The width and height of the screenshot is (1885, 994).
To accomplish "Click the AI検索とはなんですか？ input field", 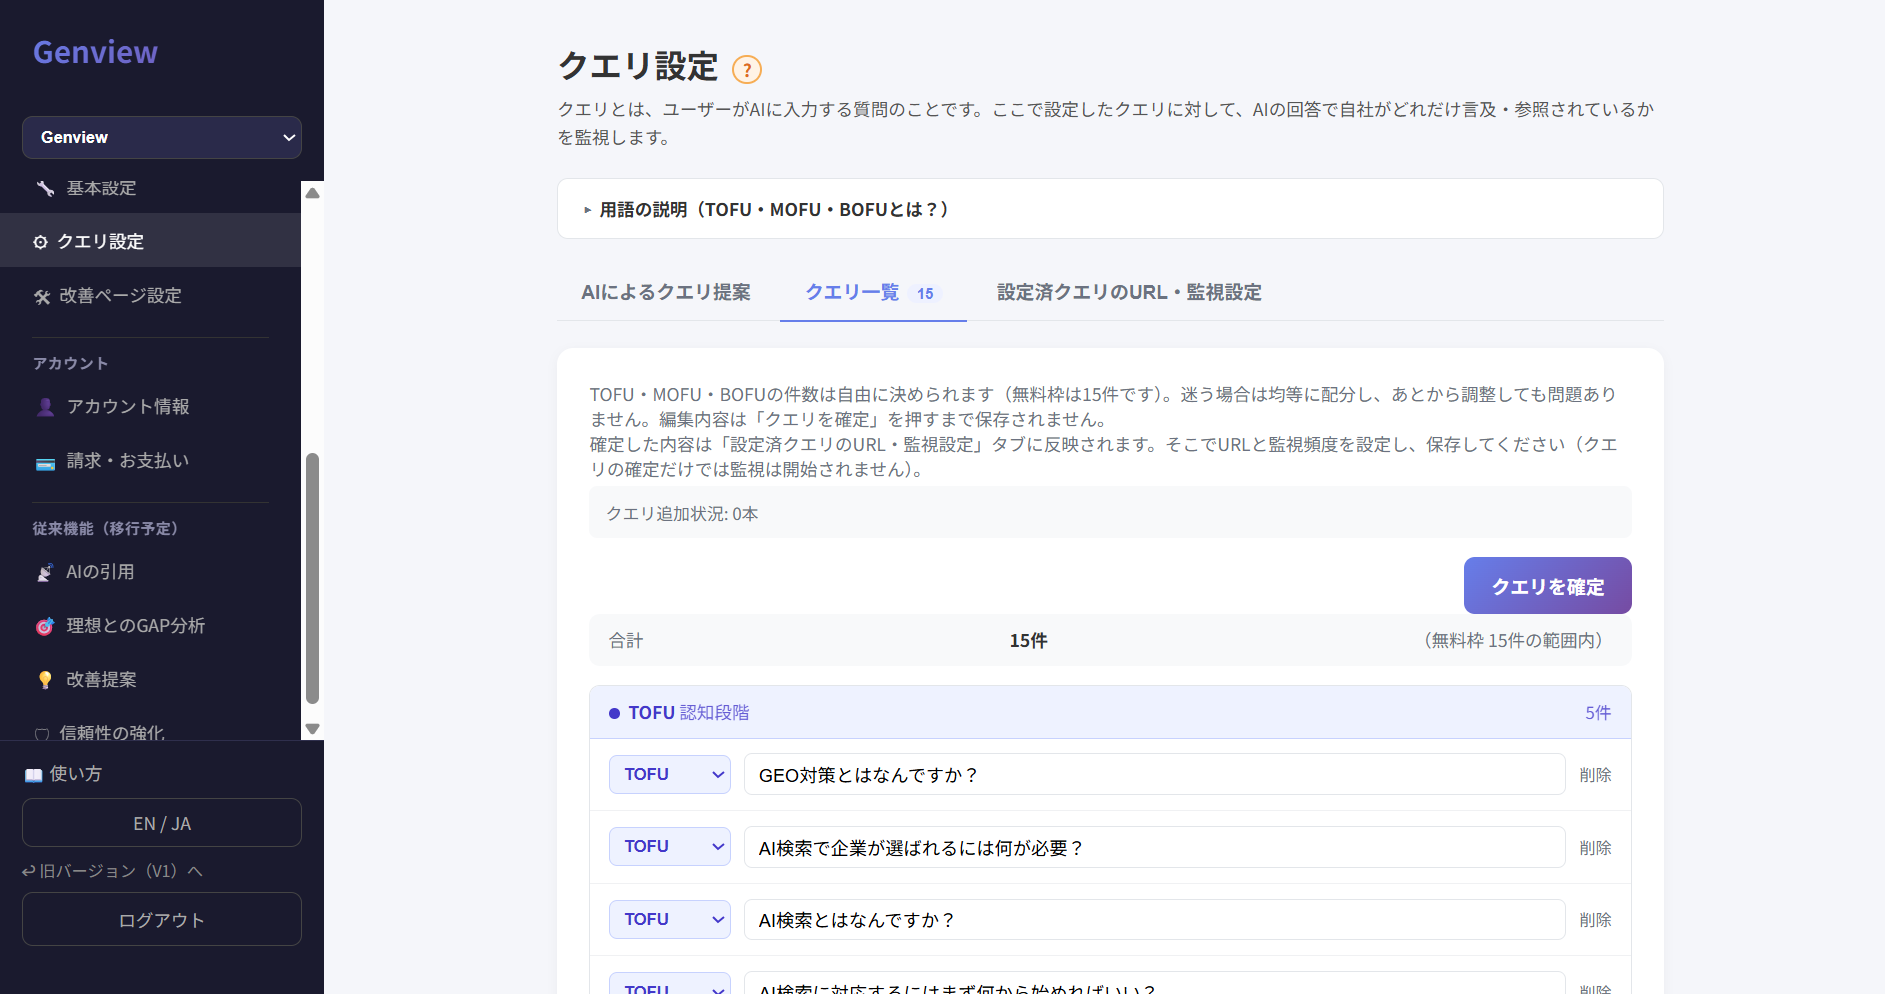I will click(x=1154, y=919).
